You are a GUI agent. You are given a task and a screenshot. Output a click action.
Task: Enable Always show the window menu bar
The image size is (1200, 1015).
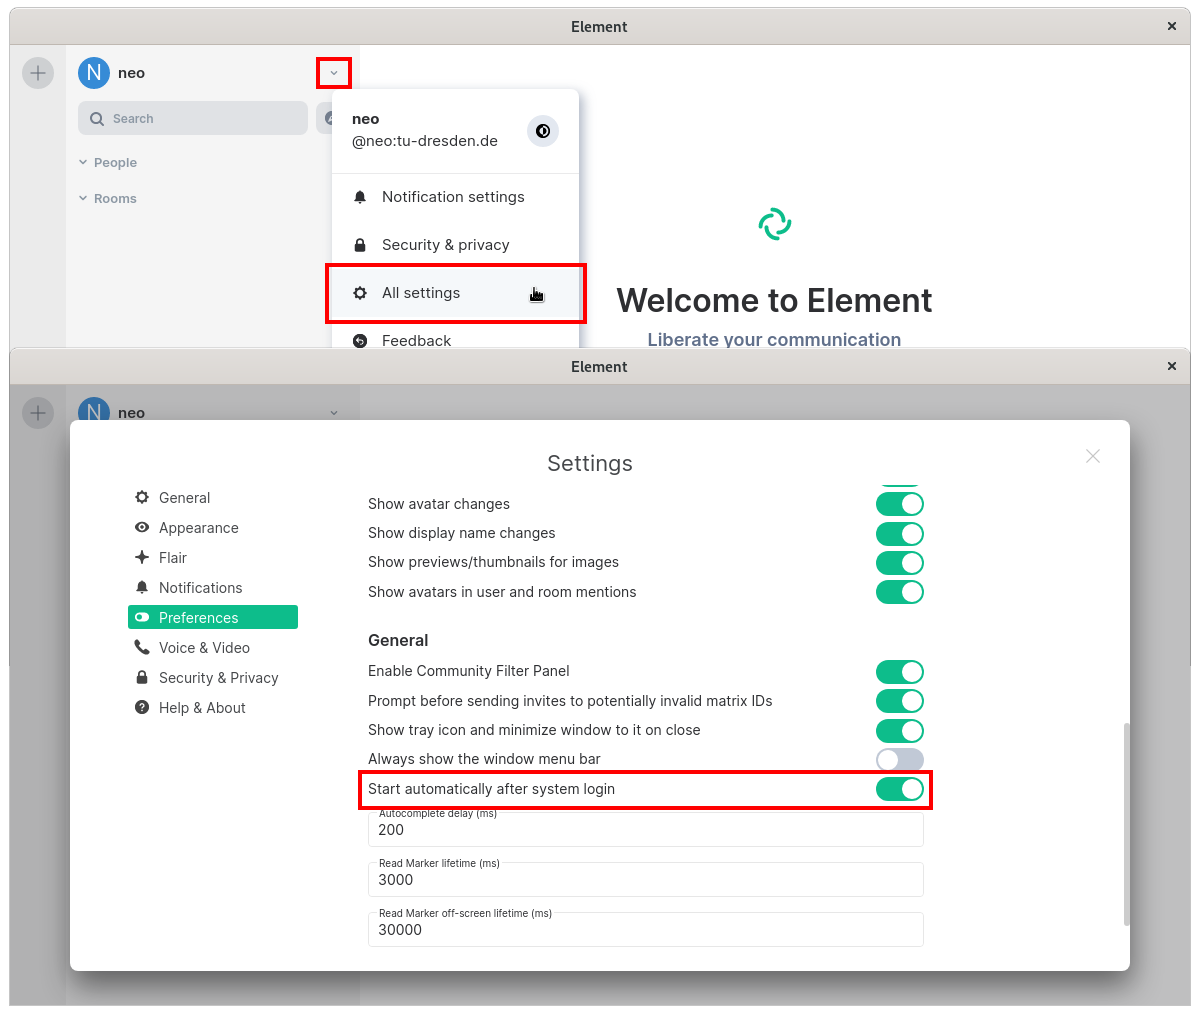pos(900,760)
